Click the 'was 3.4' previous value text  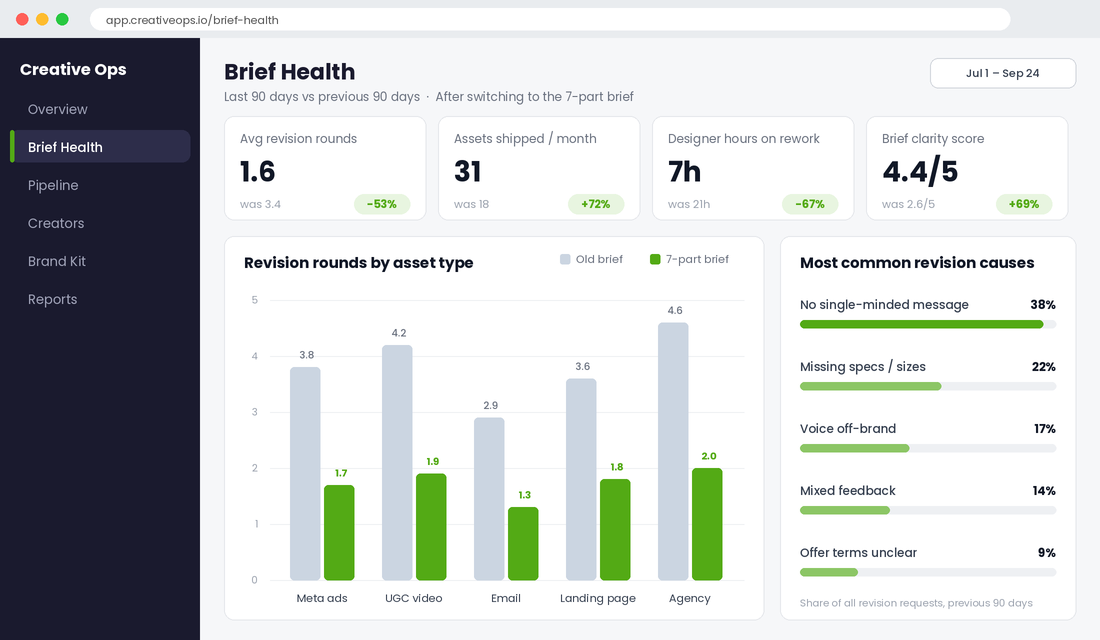(260, 204)
